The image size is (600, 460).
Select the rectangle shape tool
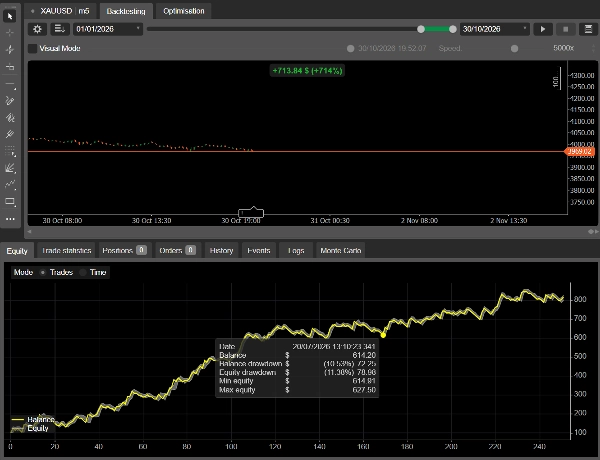(10, 201)
